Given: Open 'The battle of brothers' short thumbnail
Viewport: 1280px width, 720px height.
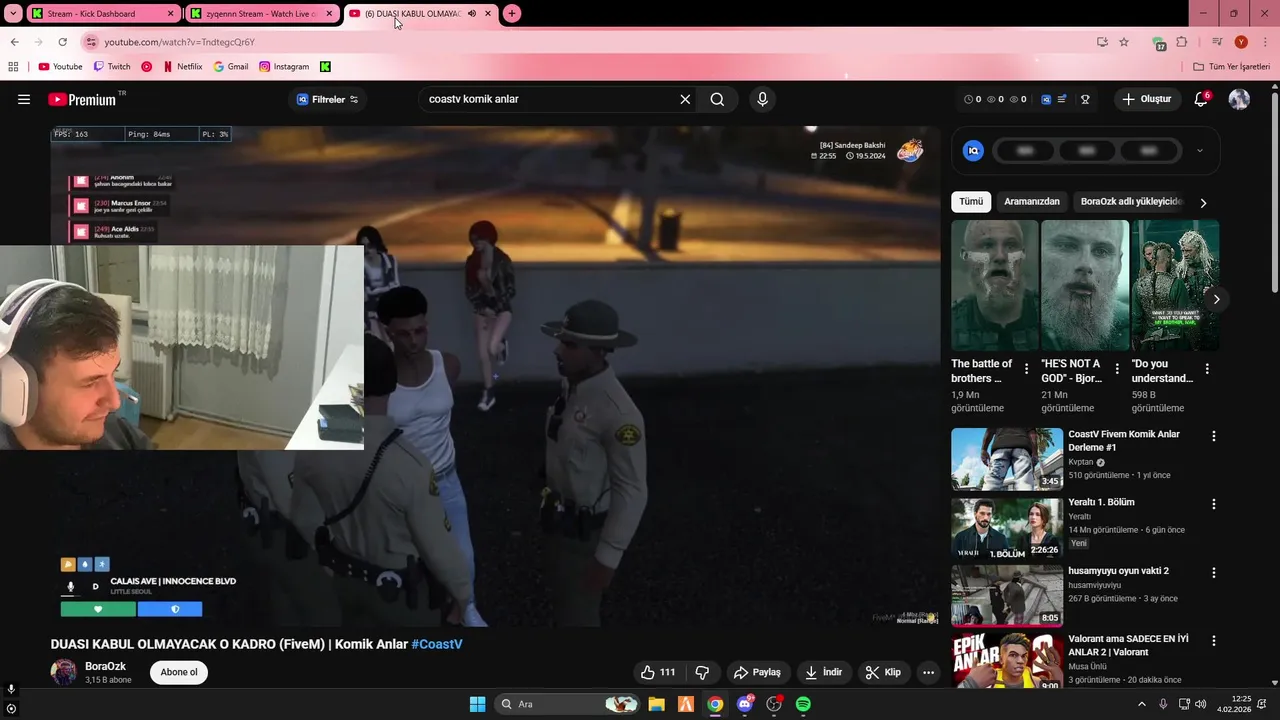Looking at the screenshot, I should (994, 285).
